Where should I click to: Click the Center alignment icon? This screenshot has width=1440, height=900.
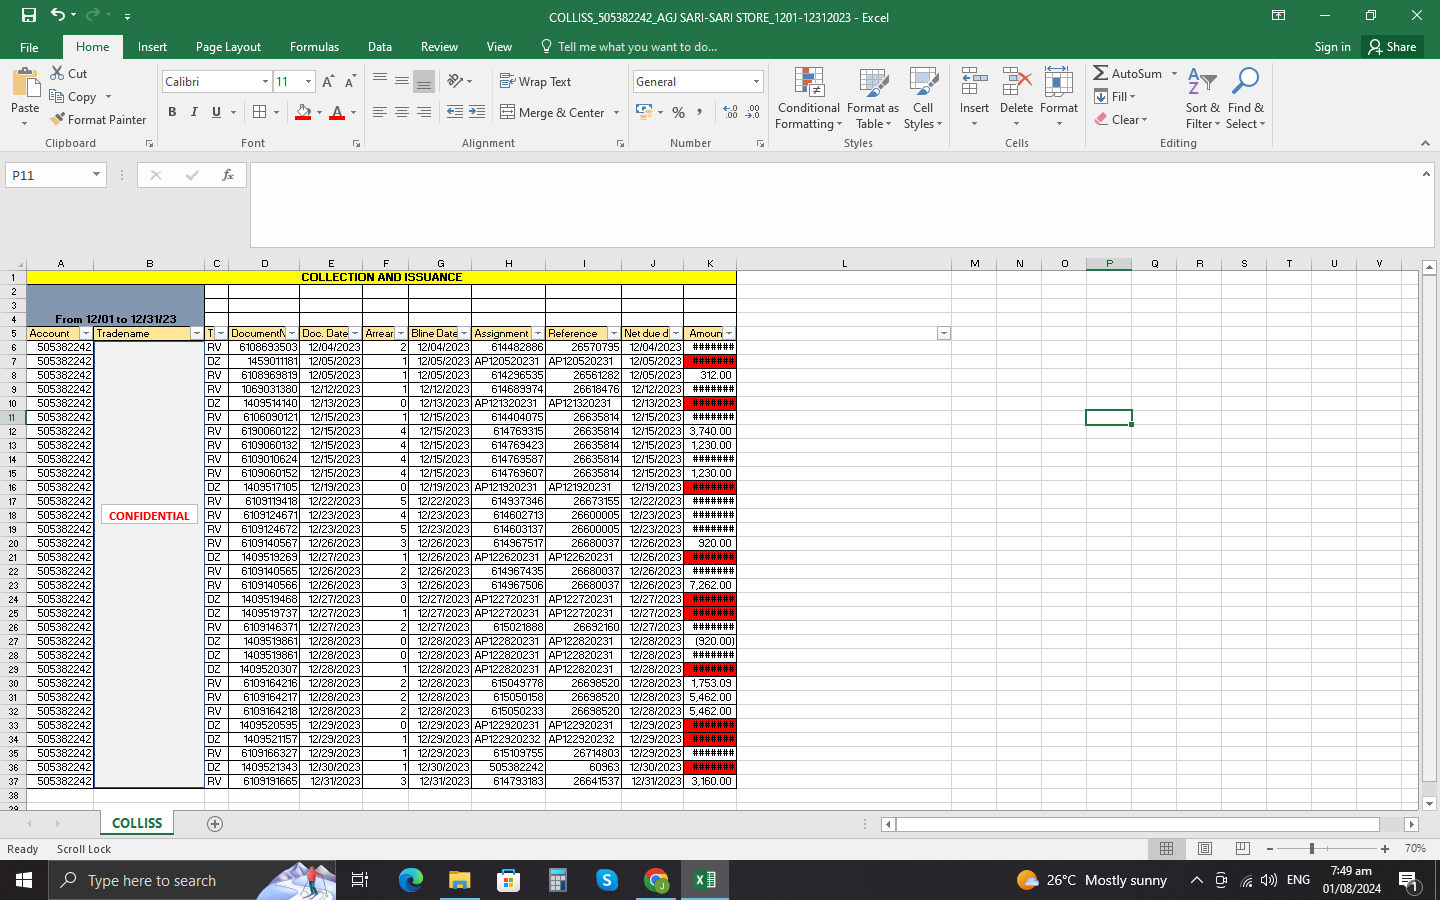(x=402, y=112)
